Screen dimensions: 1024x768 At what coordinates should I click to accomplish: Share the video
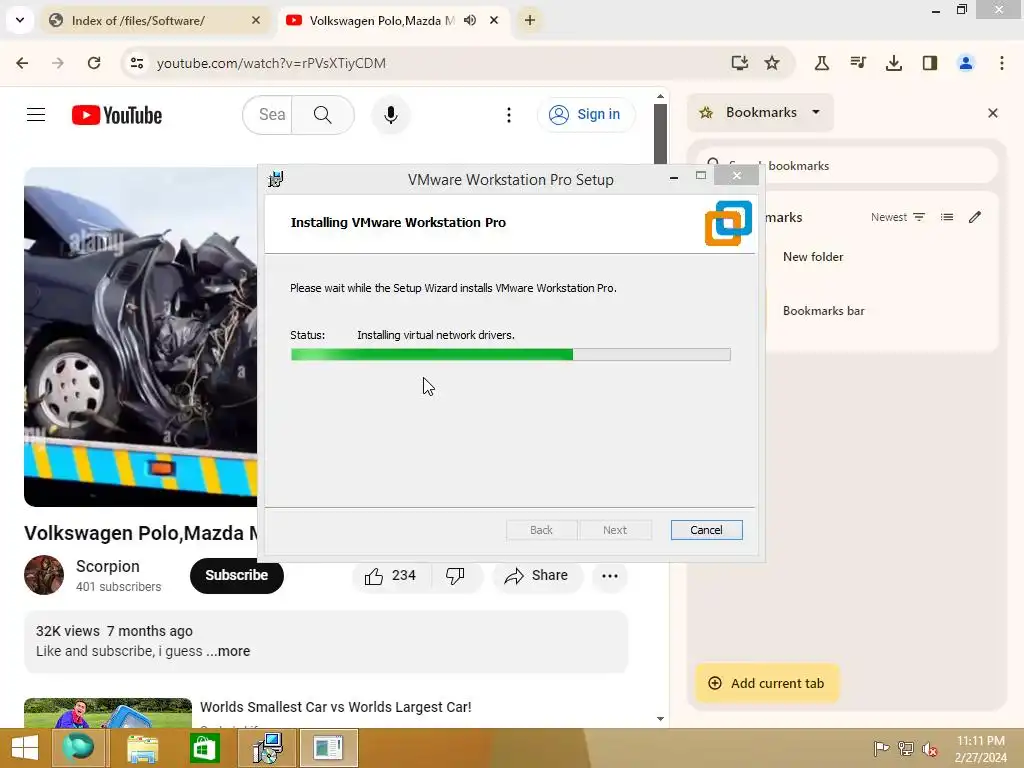(x=537, y=575)
